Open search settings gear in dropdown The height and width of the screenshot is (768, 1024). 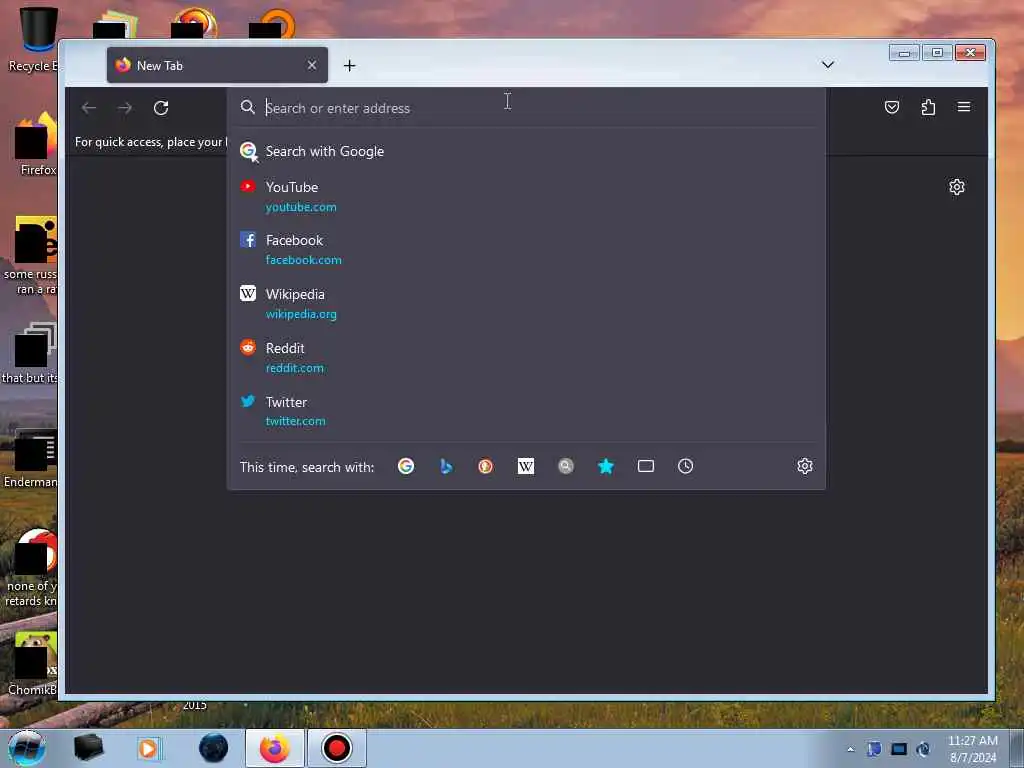(805, 466)
